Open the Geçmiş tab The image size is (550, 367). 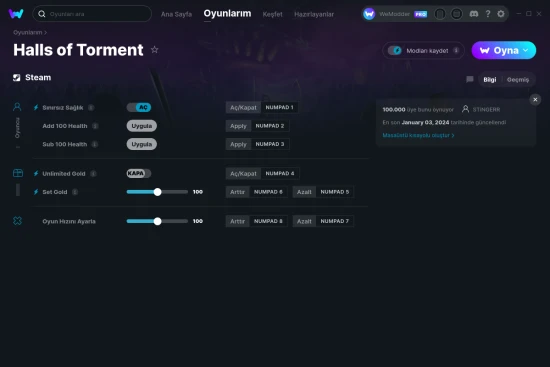pyautogui.click(x=518, y=80)
